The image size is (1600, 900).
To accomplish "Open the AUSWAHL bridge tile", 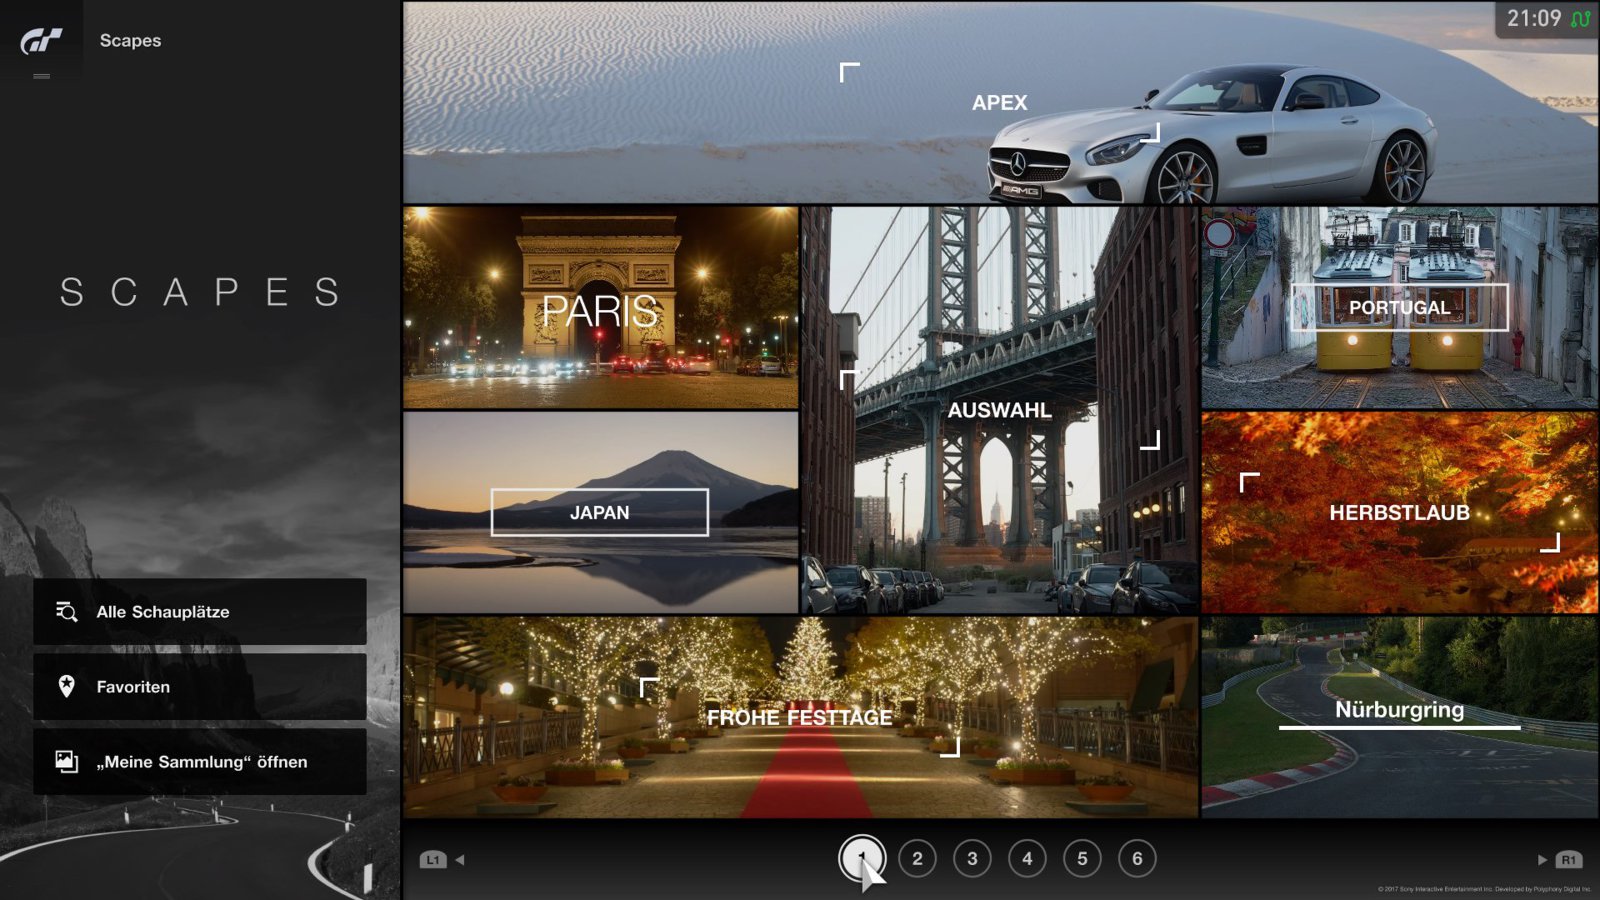I will [x=1000, y=410].
